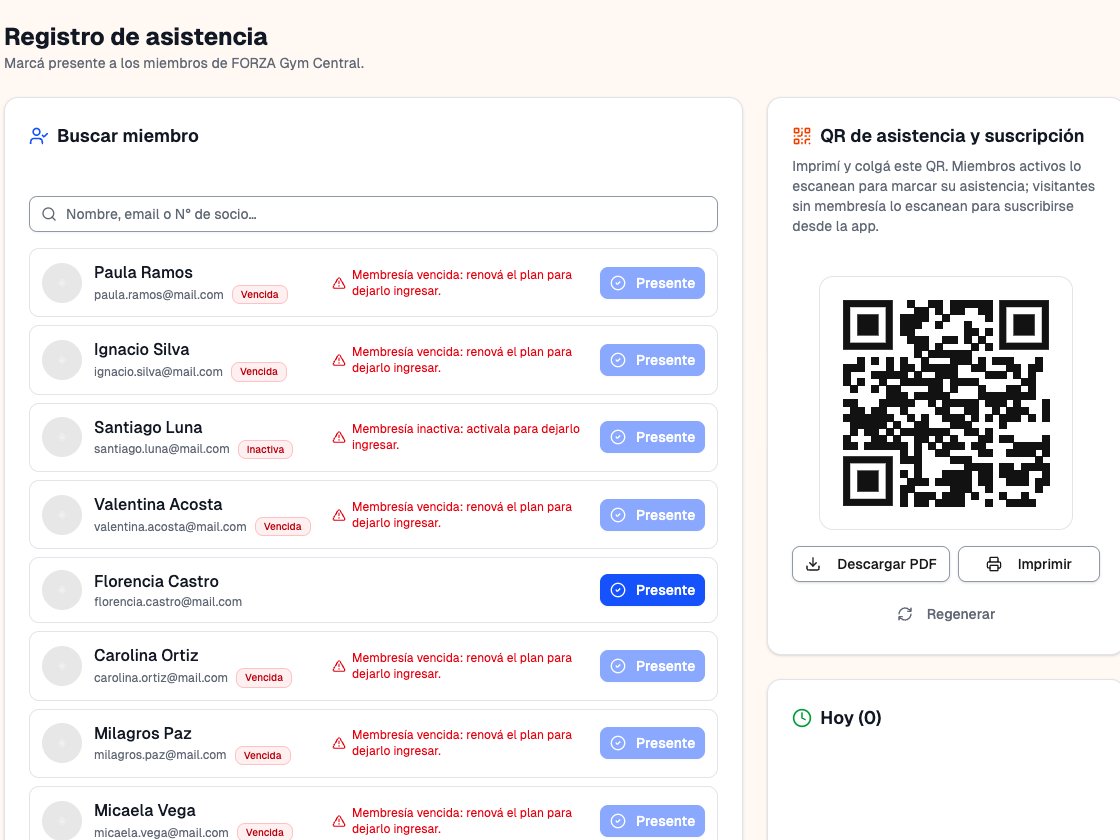Click Presente button for Paula Ramos
Viewport: 1120px width, 840px height.
(x=652, y=283)
